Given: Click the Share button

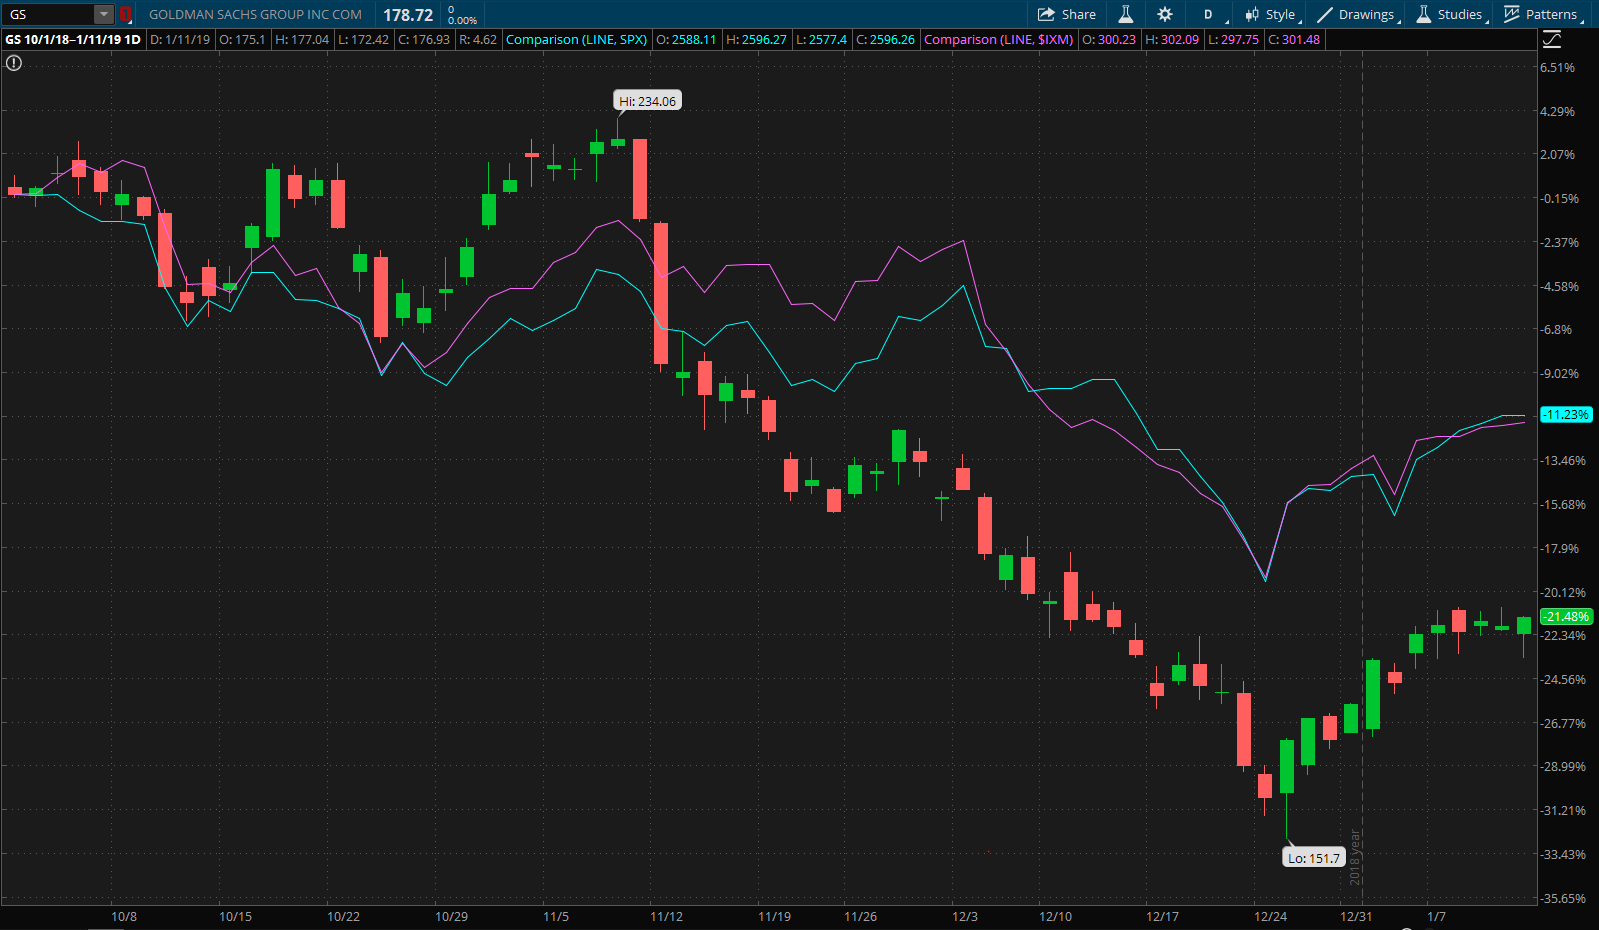Looking at the screenshot, I should tap(1067, 14).
